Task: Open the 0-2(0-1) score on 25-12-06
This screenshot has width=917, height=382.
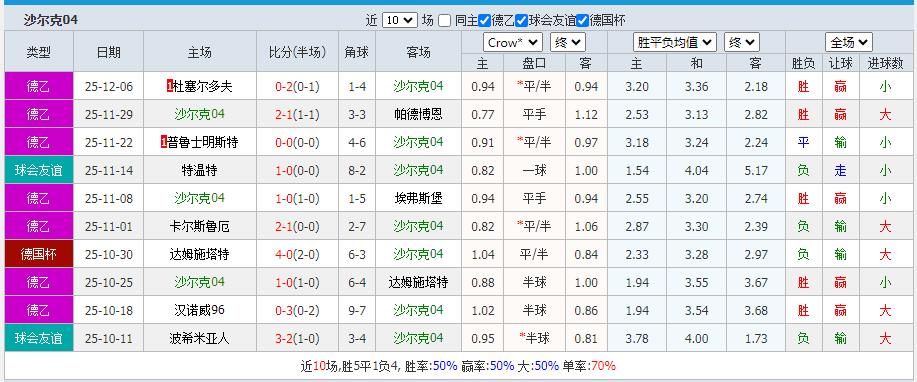Action: [x=297, y=87]
